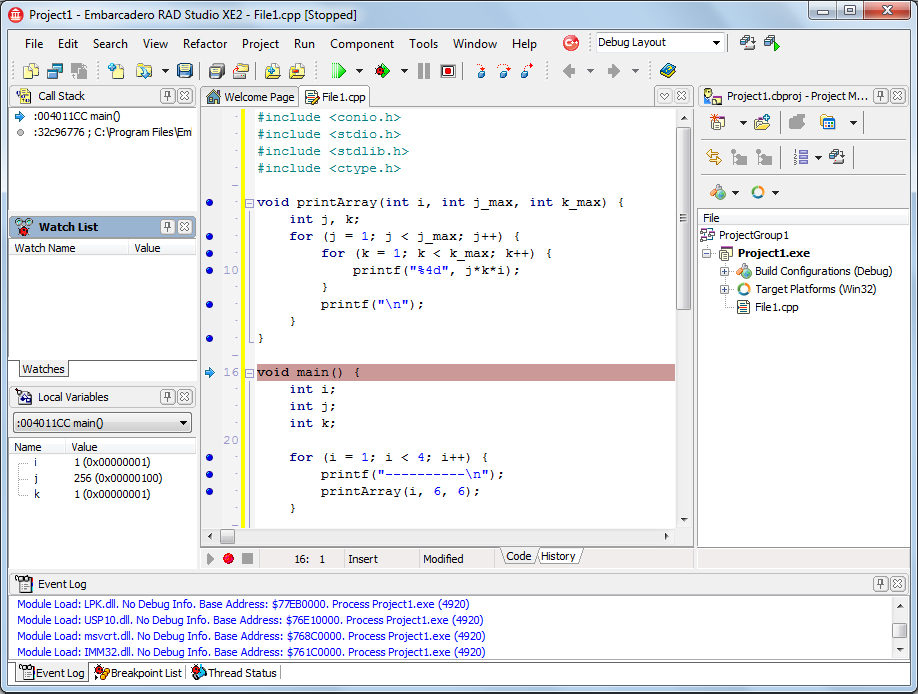Open the Run Without Debugging dropdown arrow
This screenshot has width=918, height=694.
[x=404, y=71]
